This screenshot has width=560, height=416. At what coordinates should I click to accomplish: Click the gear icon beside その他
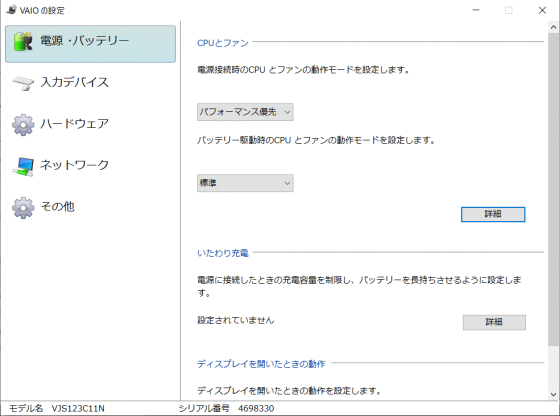click(23, 207)
